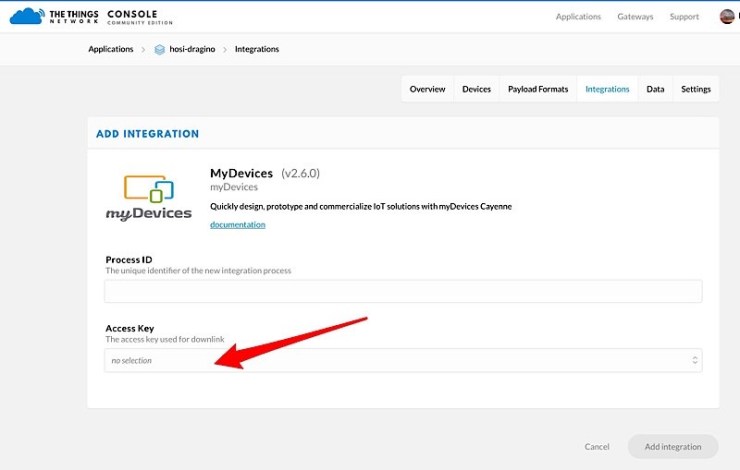This screenshot has height=470, width=740.
Task: Open Support in the top navigation
Action: pyautogui.click(x=684, y=17)
